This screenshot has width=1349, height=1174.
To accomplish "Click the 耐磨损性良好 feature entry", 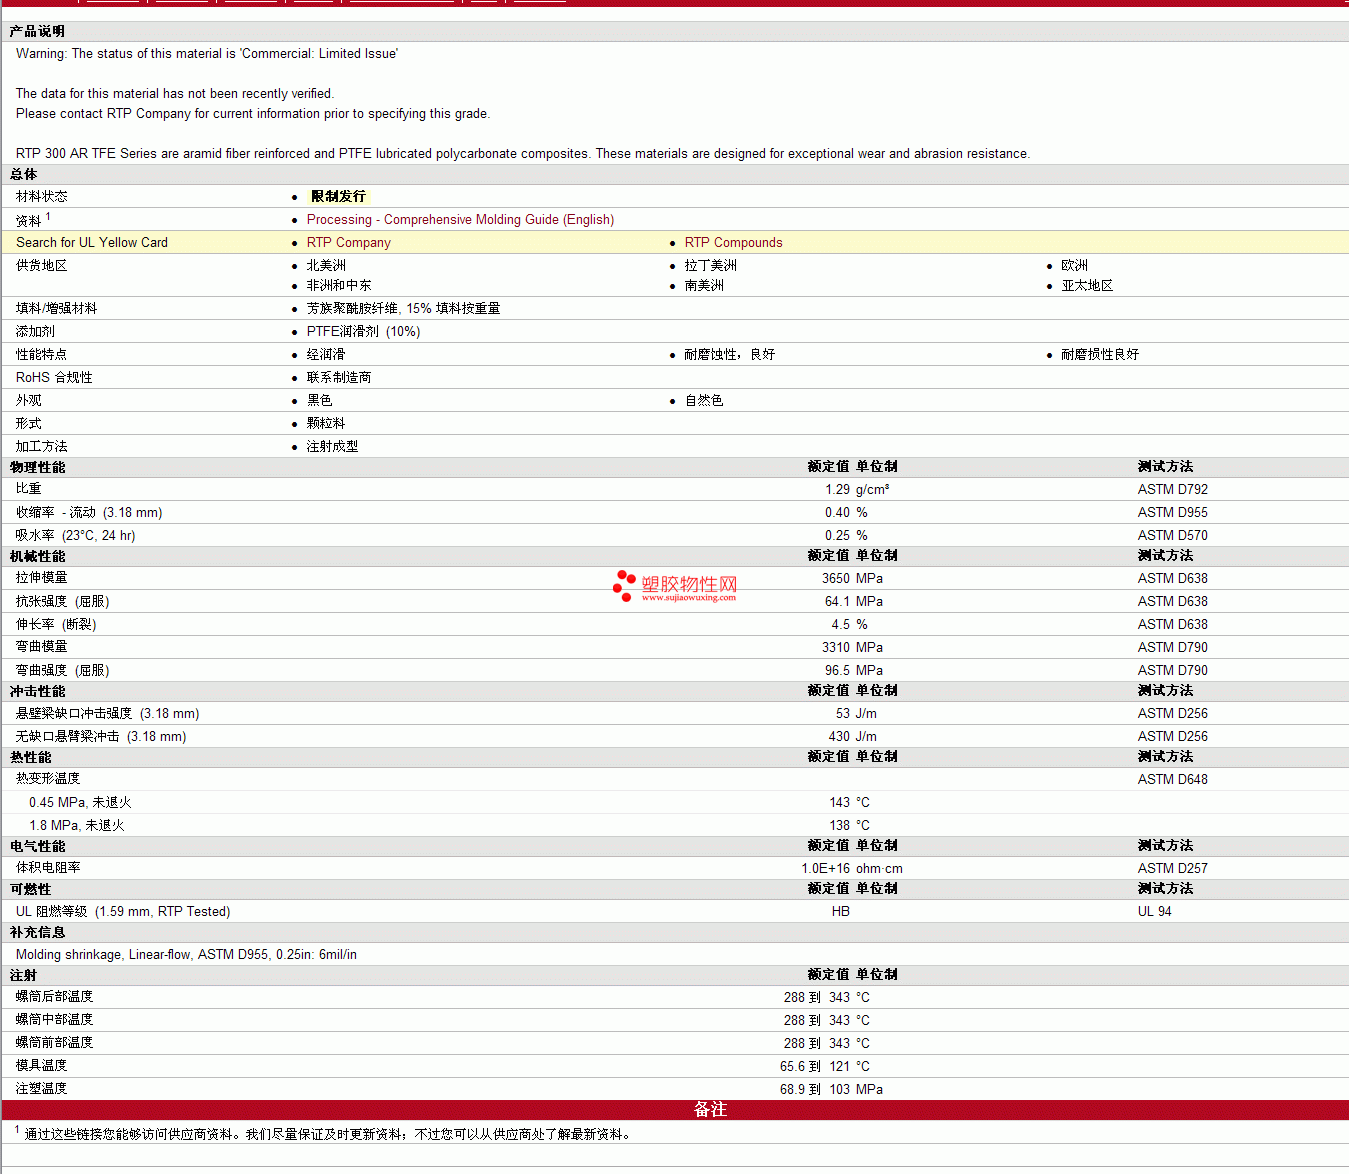I will pos(1100,354).
